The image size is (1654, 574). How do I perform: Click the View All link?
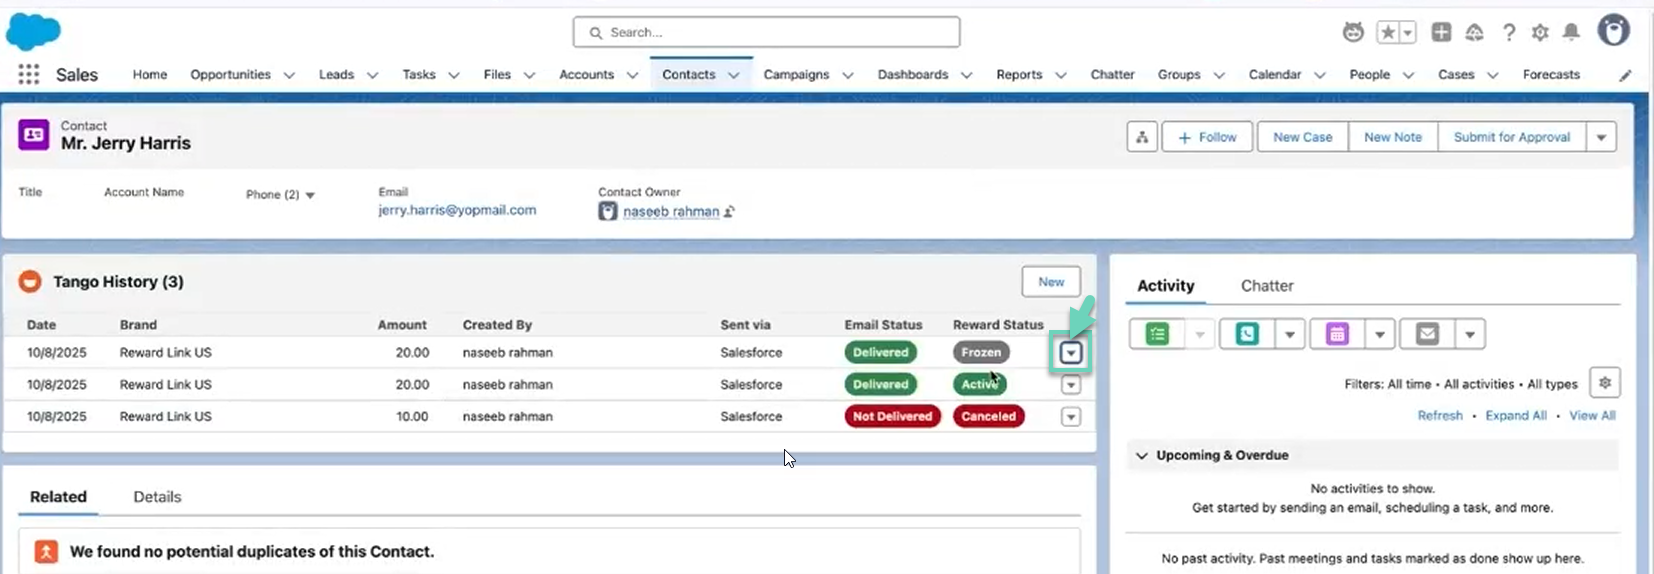[x=1592, y=416]
